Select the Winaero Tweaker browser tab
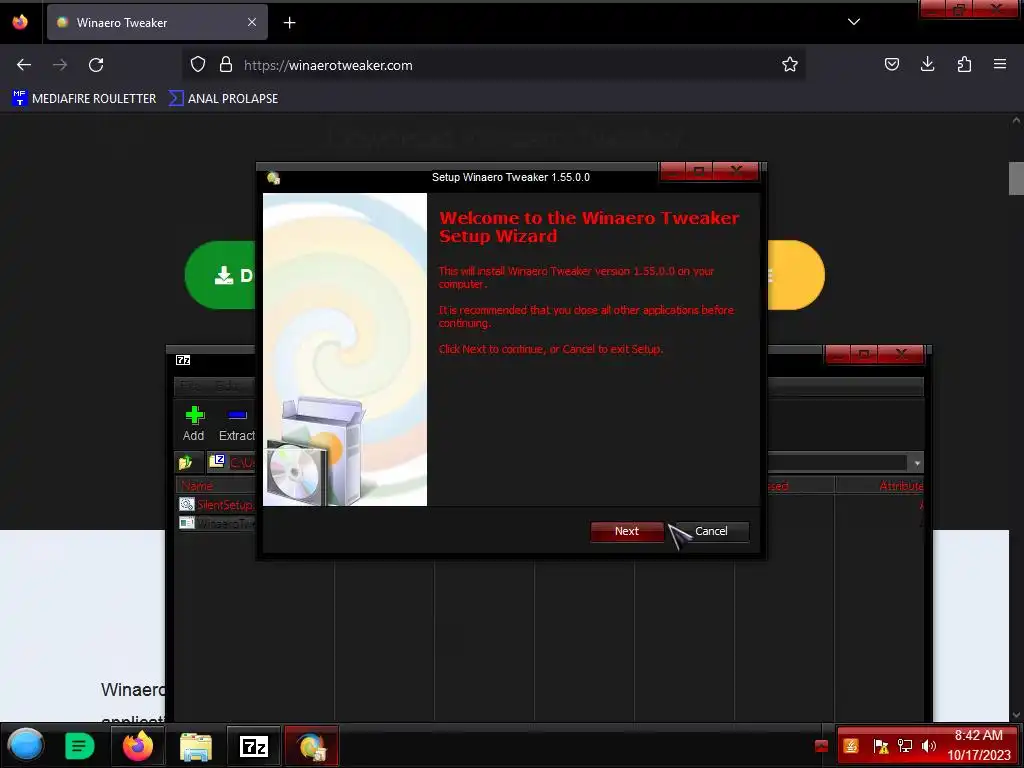The image size is (1024, 768). pos(157,23)
